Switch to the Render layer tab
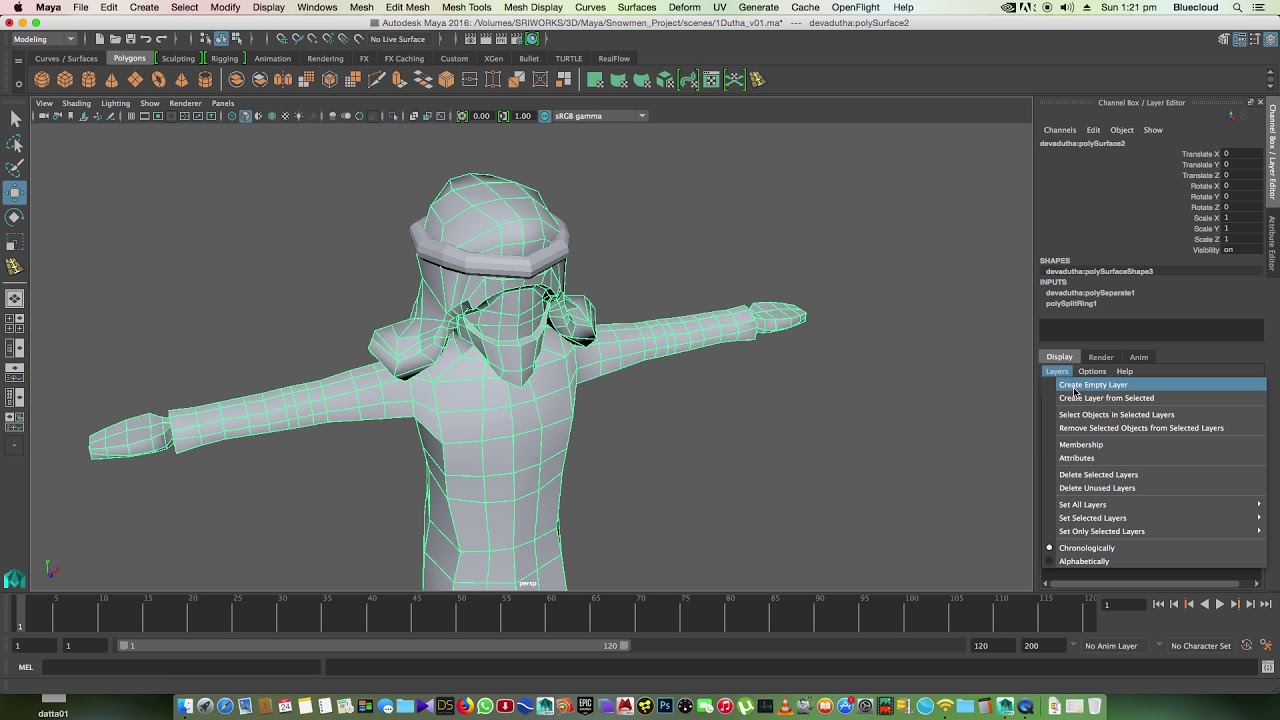 pyautogui.click(x=1101, y=357)
